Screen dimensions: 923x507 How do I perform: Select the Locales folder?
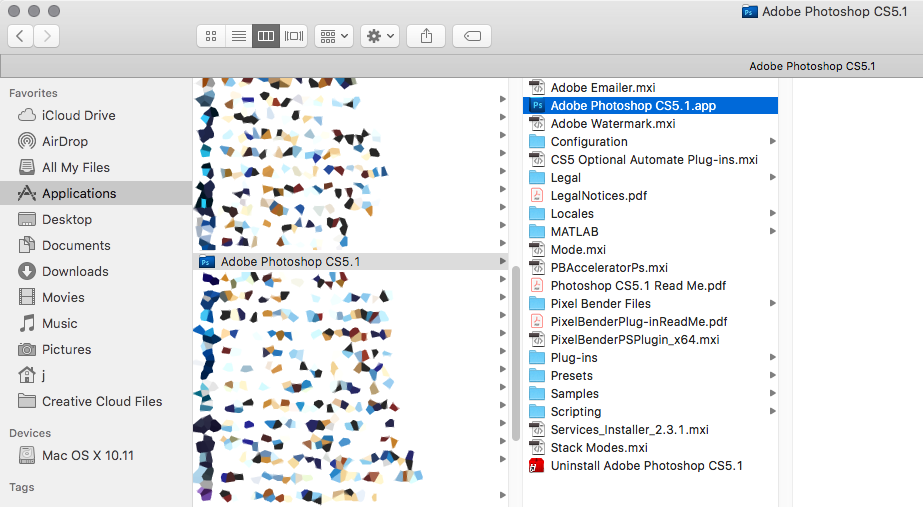coord(650,213)
